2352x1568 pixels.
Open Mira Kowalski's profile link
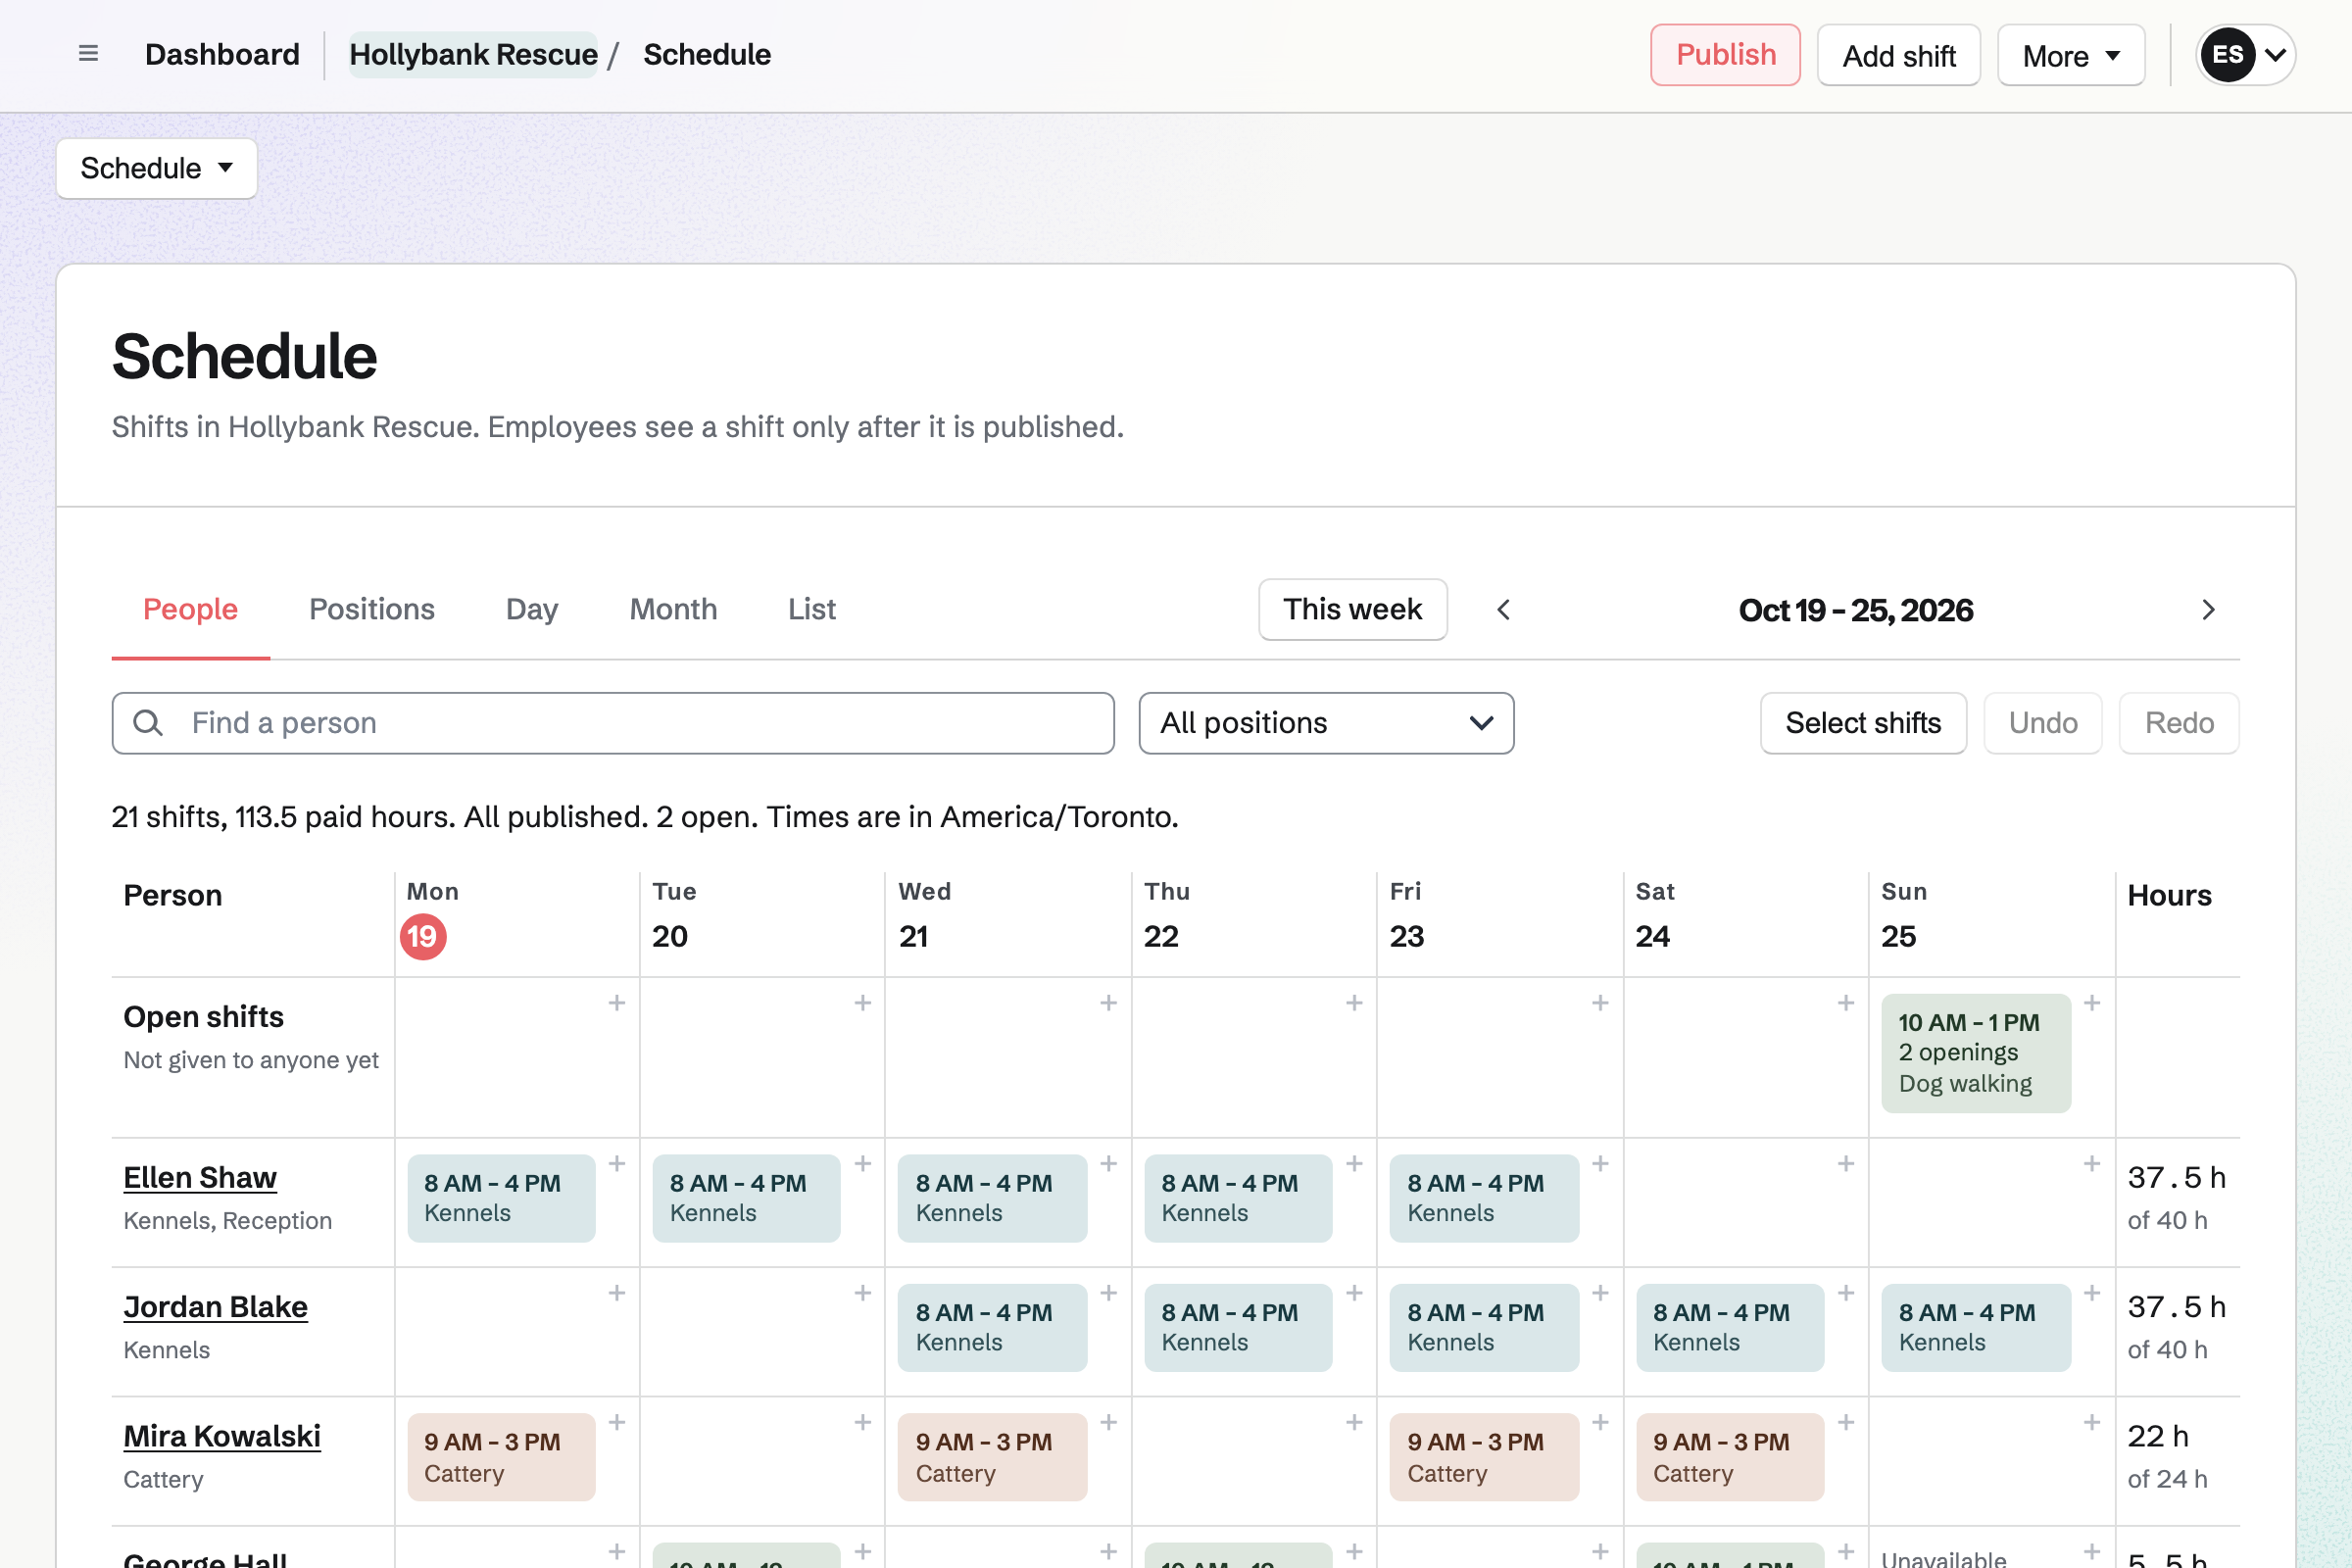(x=222, y=1436)
